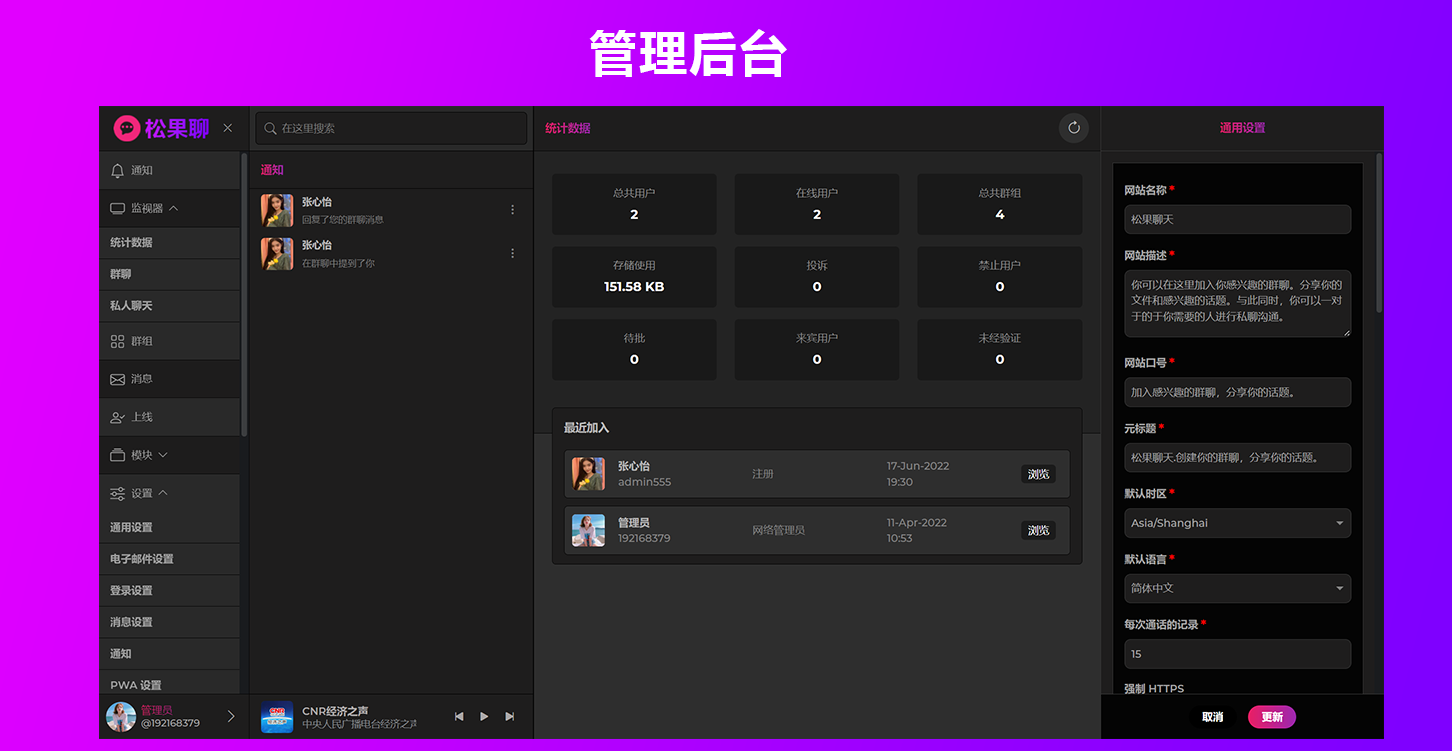Edit the 网站描述 text area
The width and height of the screenshot is (1452, 751).
point(1237,303)
